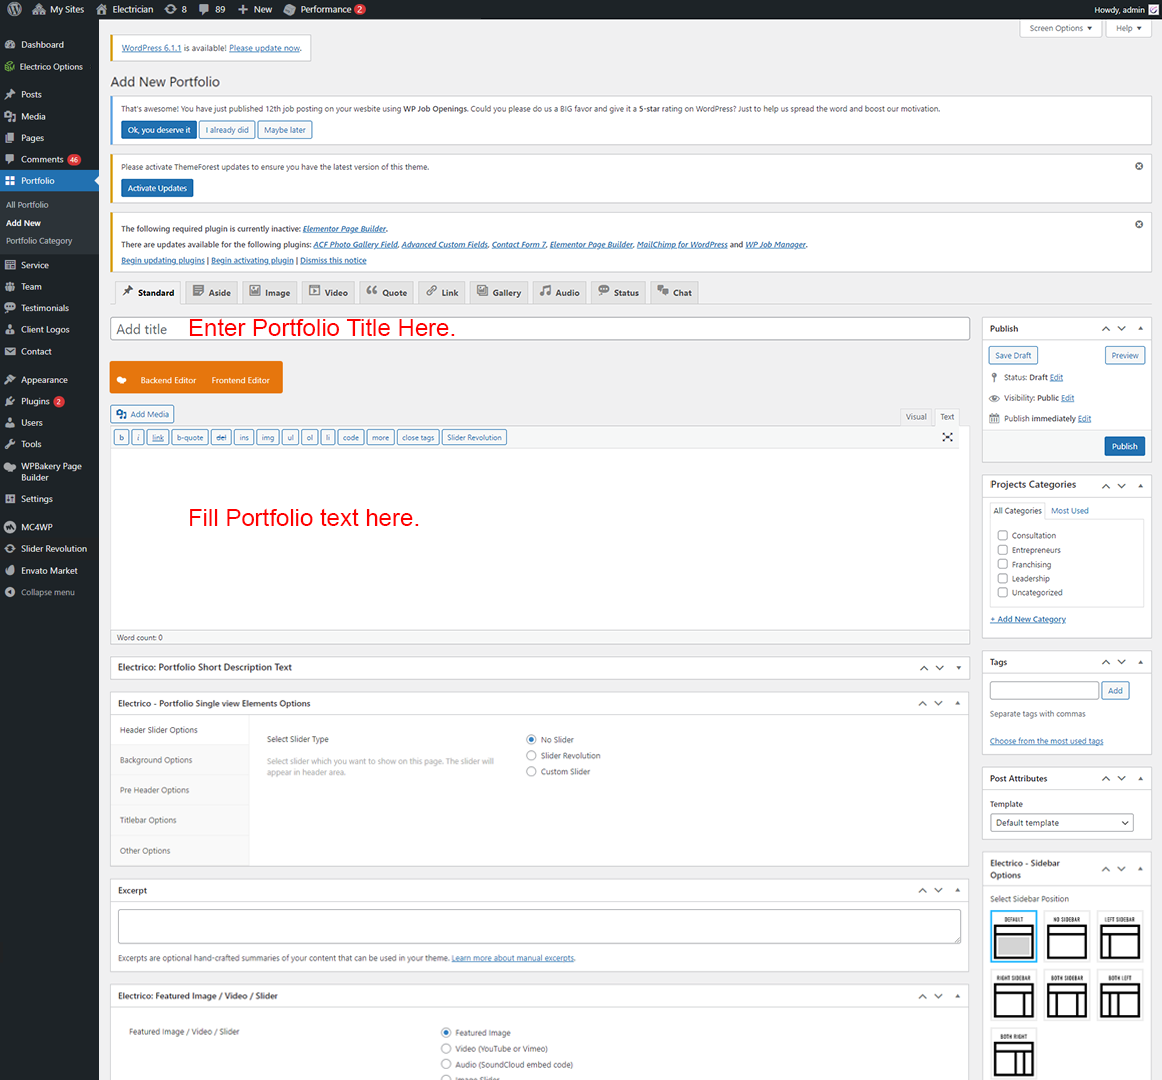Enable the Leadership category checkbox

(x=1002, y=579)
